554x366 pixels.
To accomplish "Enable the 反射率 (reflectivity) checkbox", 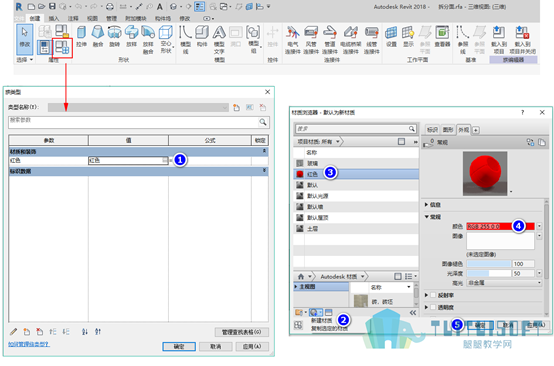I will 433,295.
